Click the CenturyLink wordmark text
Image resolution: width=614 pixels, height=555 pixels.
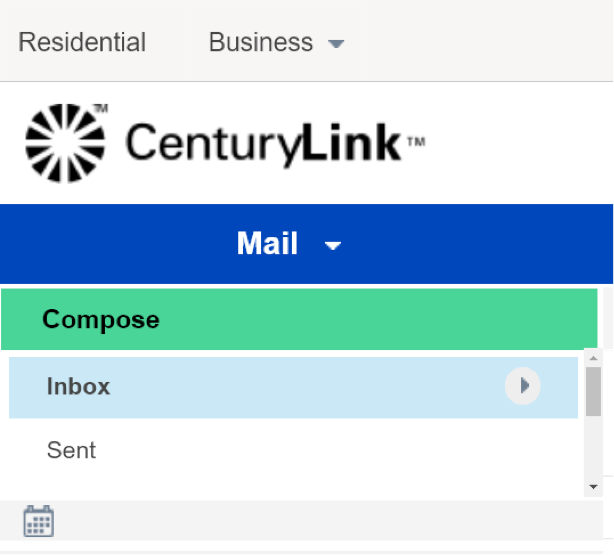point(263,145)
